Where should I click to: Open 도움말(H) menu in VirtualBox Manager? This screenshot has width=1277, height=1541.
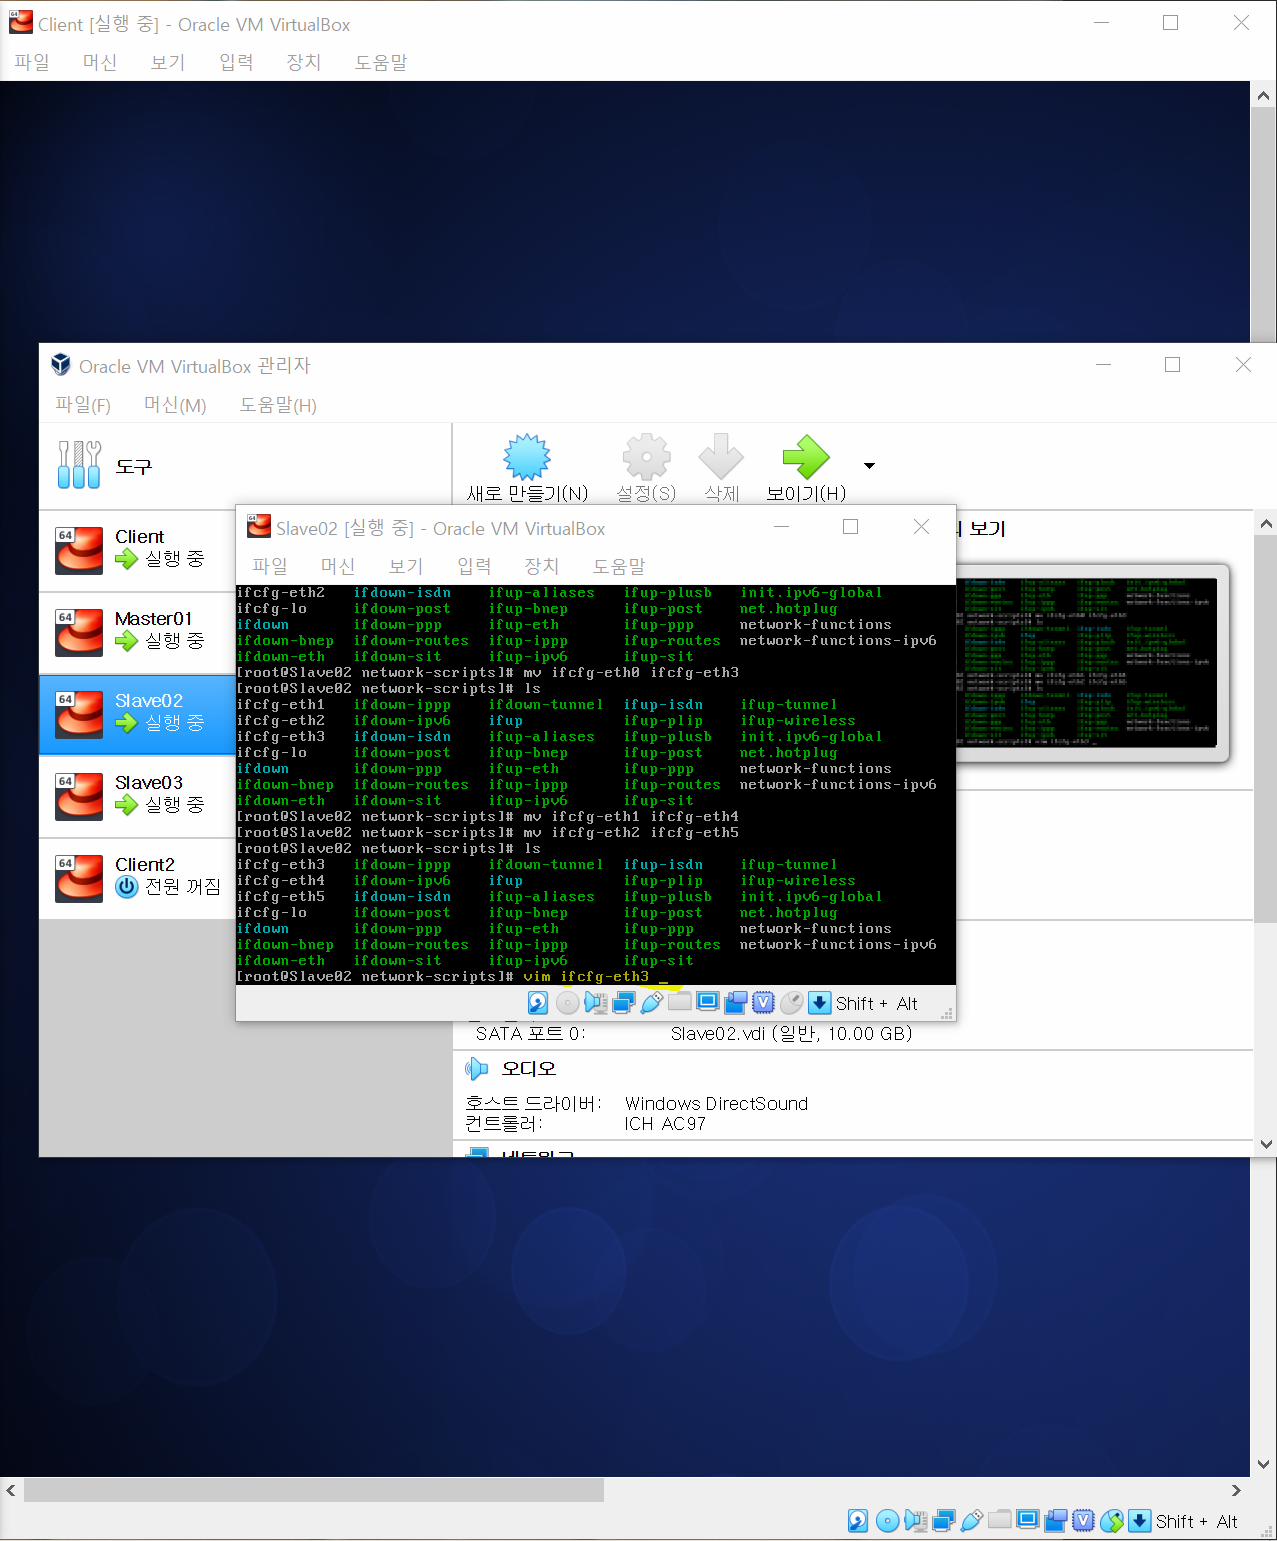point(278,405)
